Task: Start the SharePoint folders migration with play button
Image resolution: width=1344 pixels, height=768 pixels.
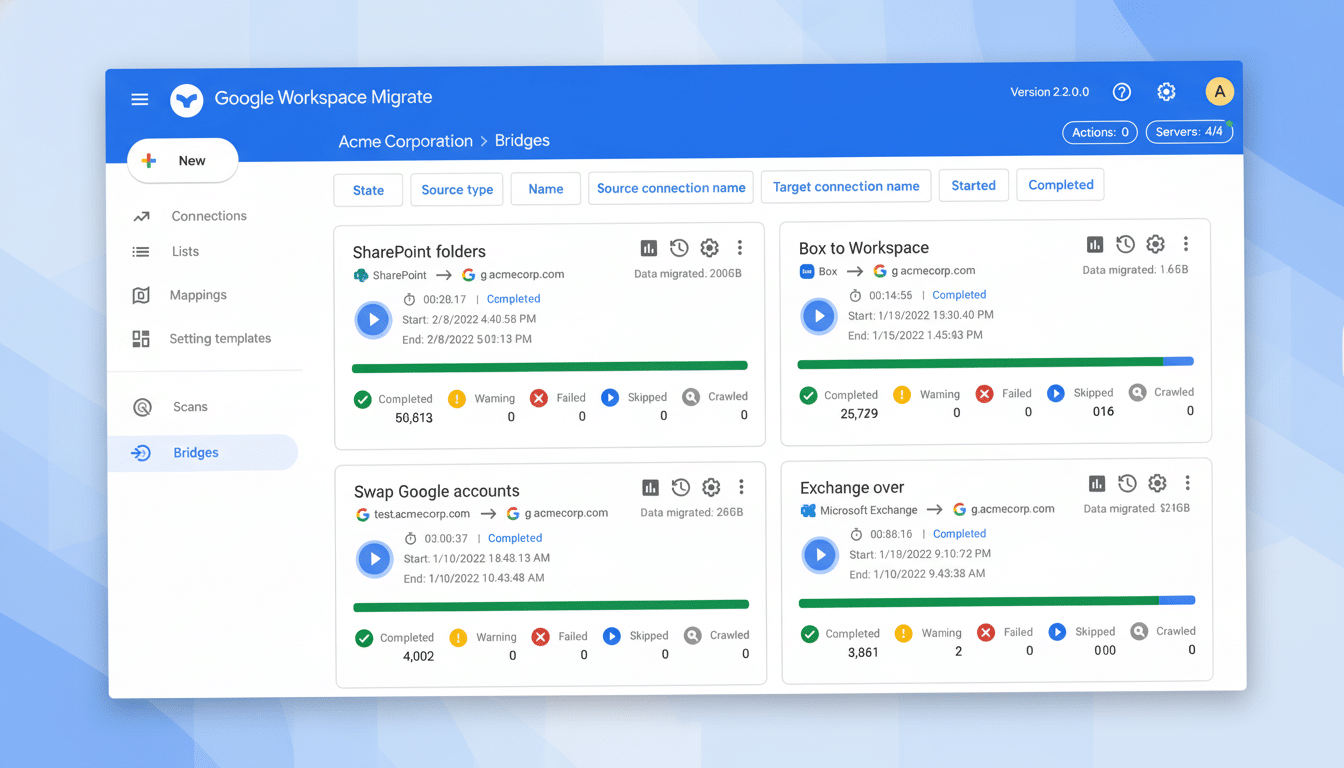Action: (x=373, y=319)
